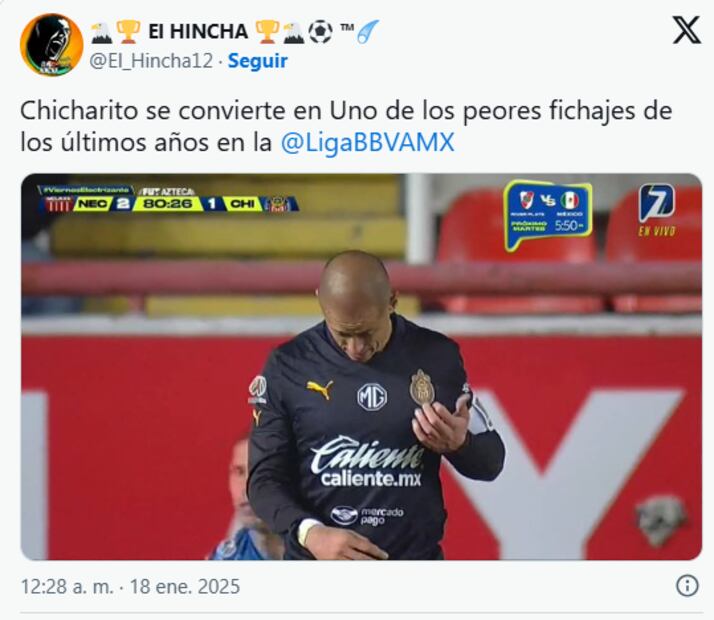The height and width of the screenshot is (620, 714).
Task: Click the comet emoji after display name
Action: (x=368, y=32)
